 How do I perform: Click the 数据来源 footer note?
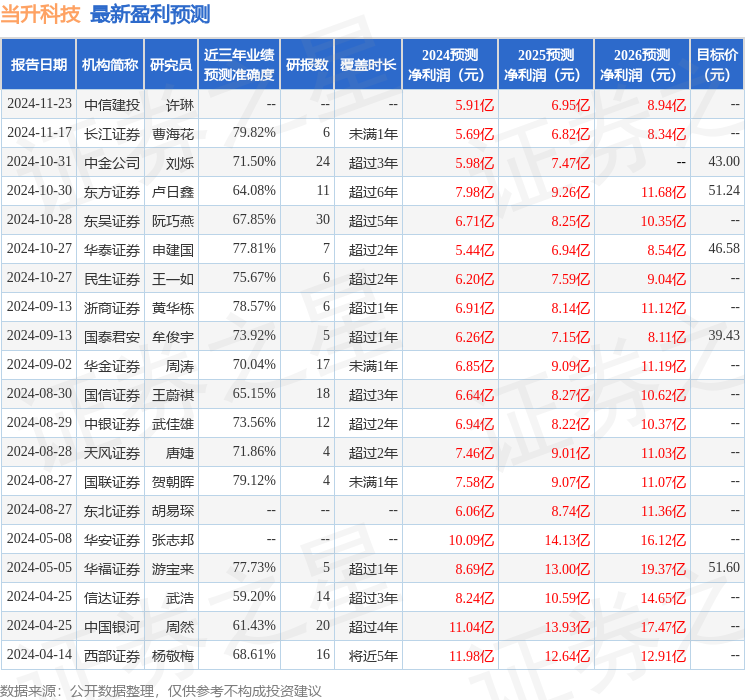(x=161, y=690)
